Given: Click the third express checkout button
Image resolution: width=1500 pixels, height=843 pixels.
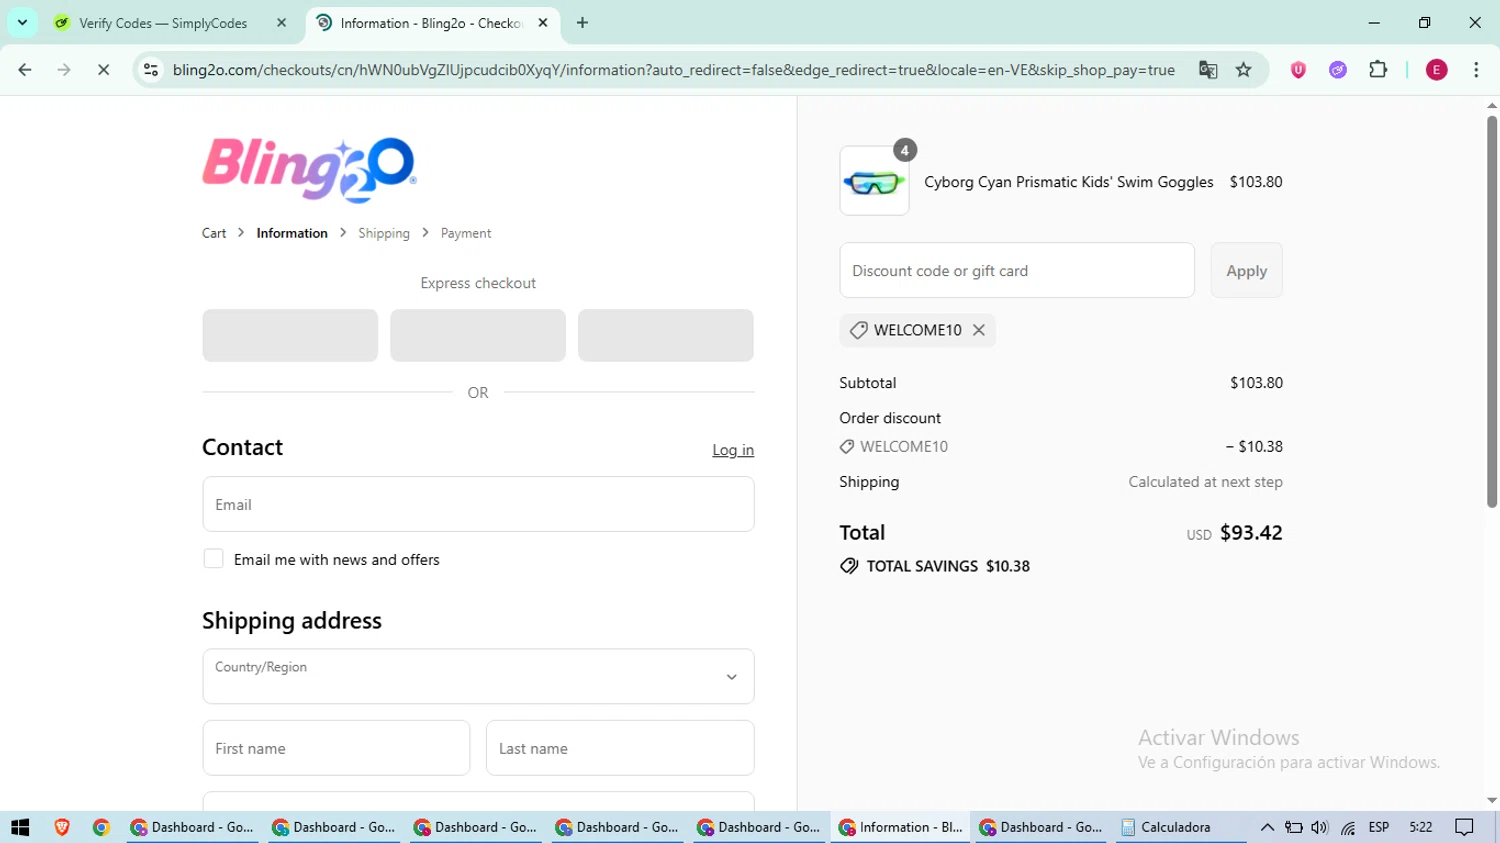Looking at the screenshot, I should [666, 335].
